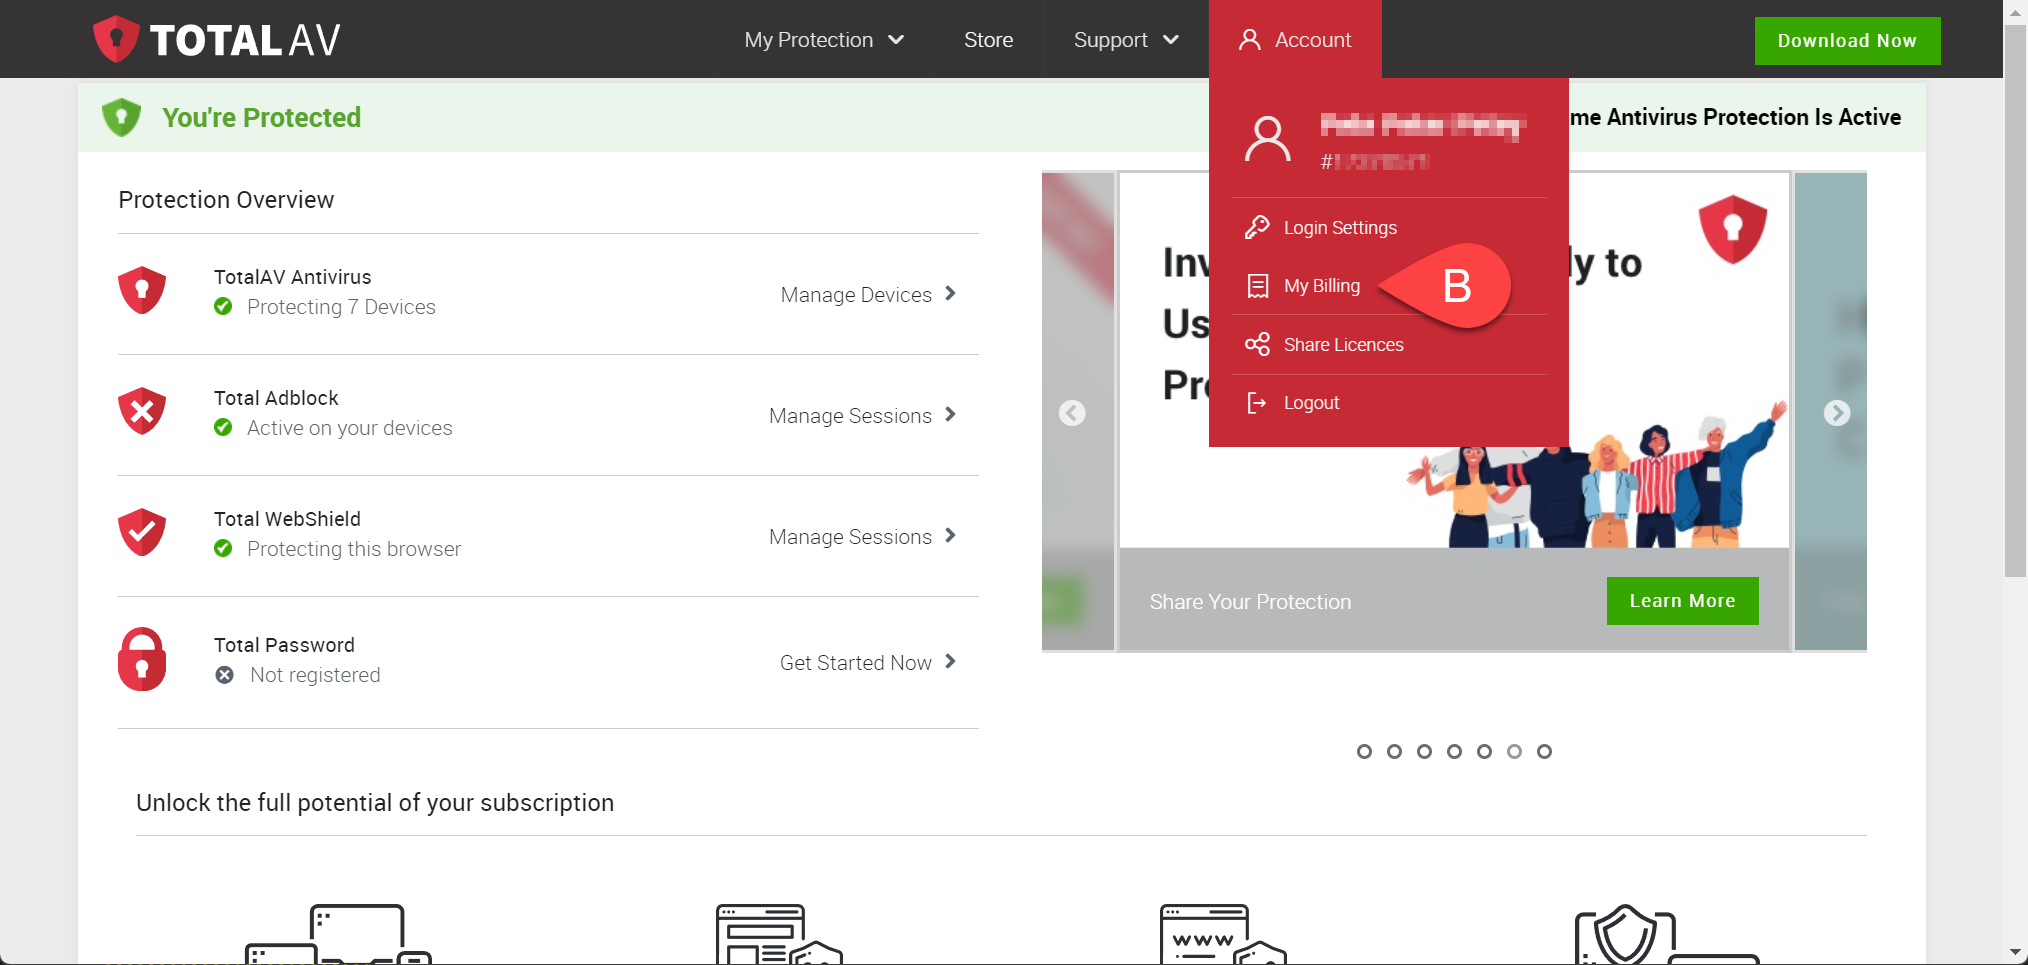Click the Share Your Protection caption

[x=1250, y=602]
